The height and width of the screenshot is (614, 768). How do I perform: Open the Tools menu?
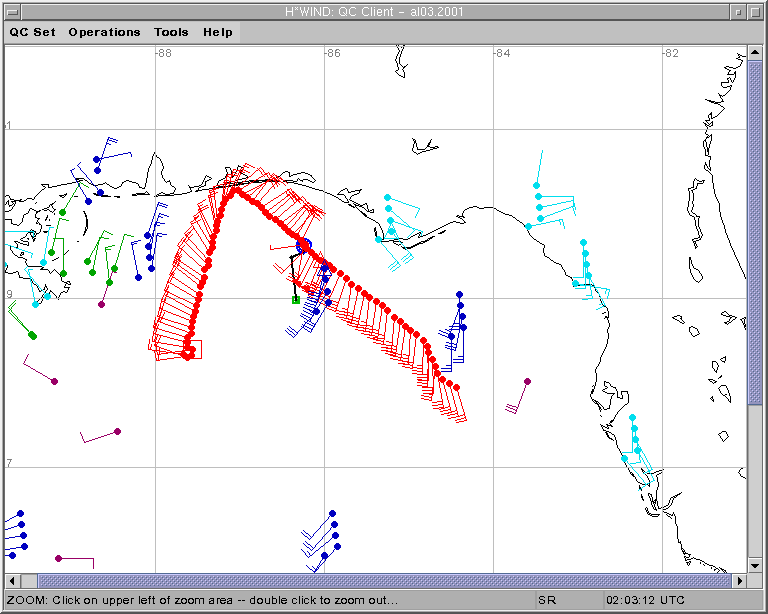(x=171, y=32)
